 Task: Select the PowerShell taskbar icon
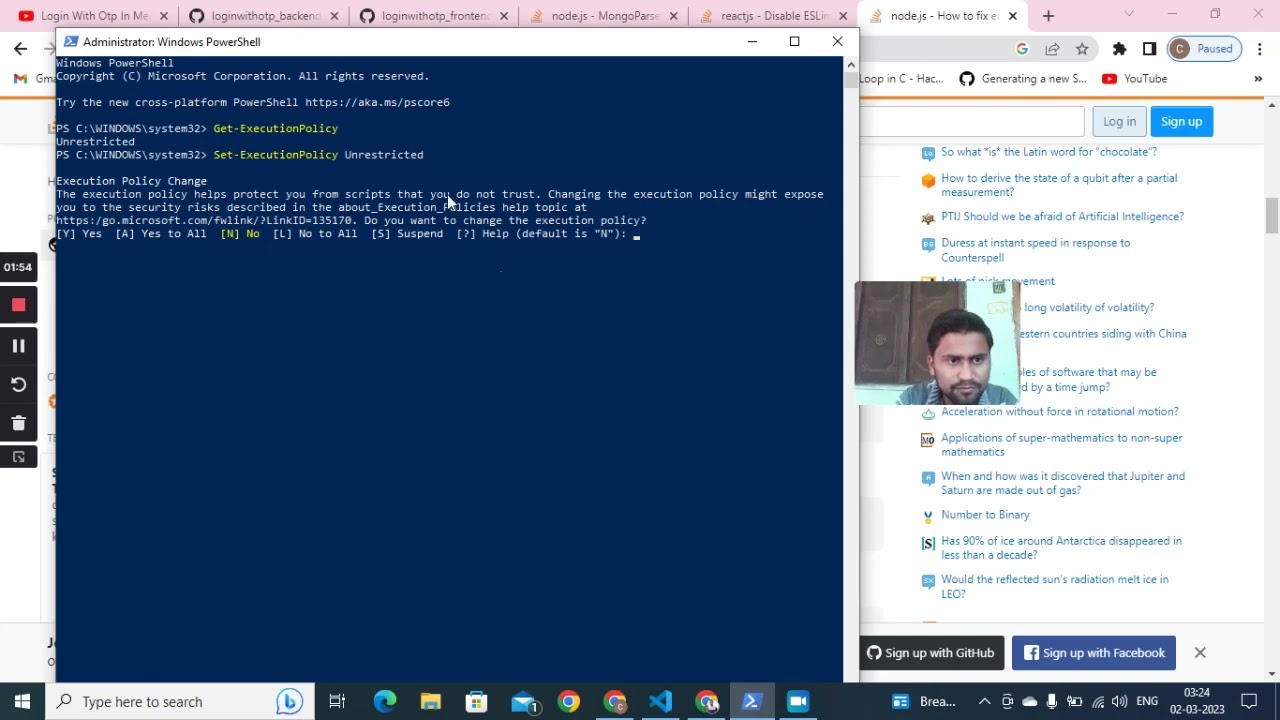[x=752, y=701]
